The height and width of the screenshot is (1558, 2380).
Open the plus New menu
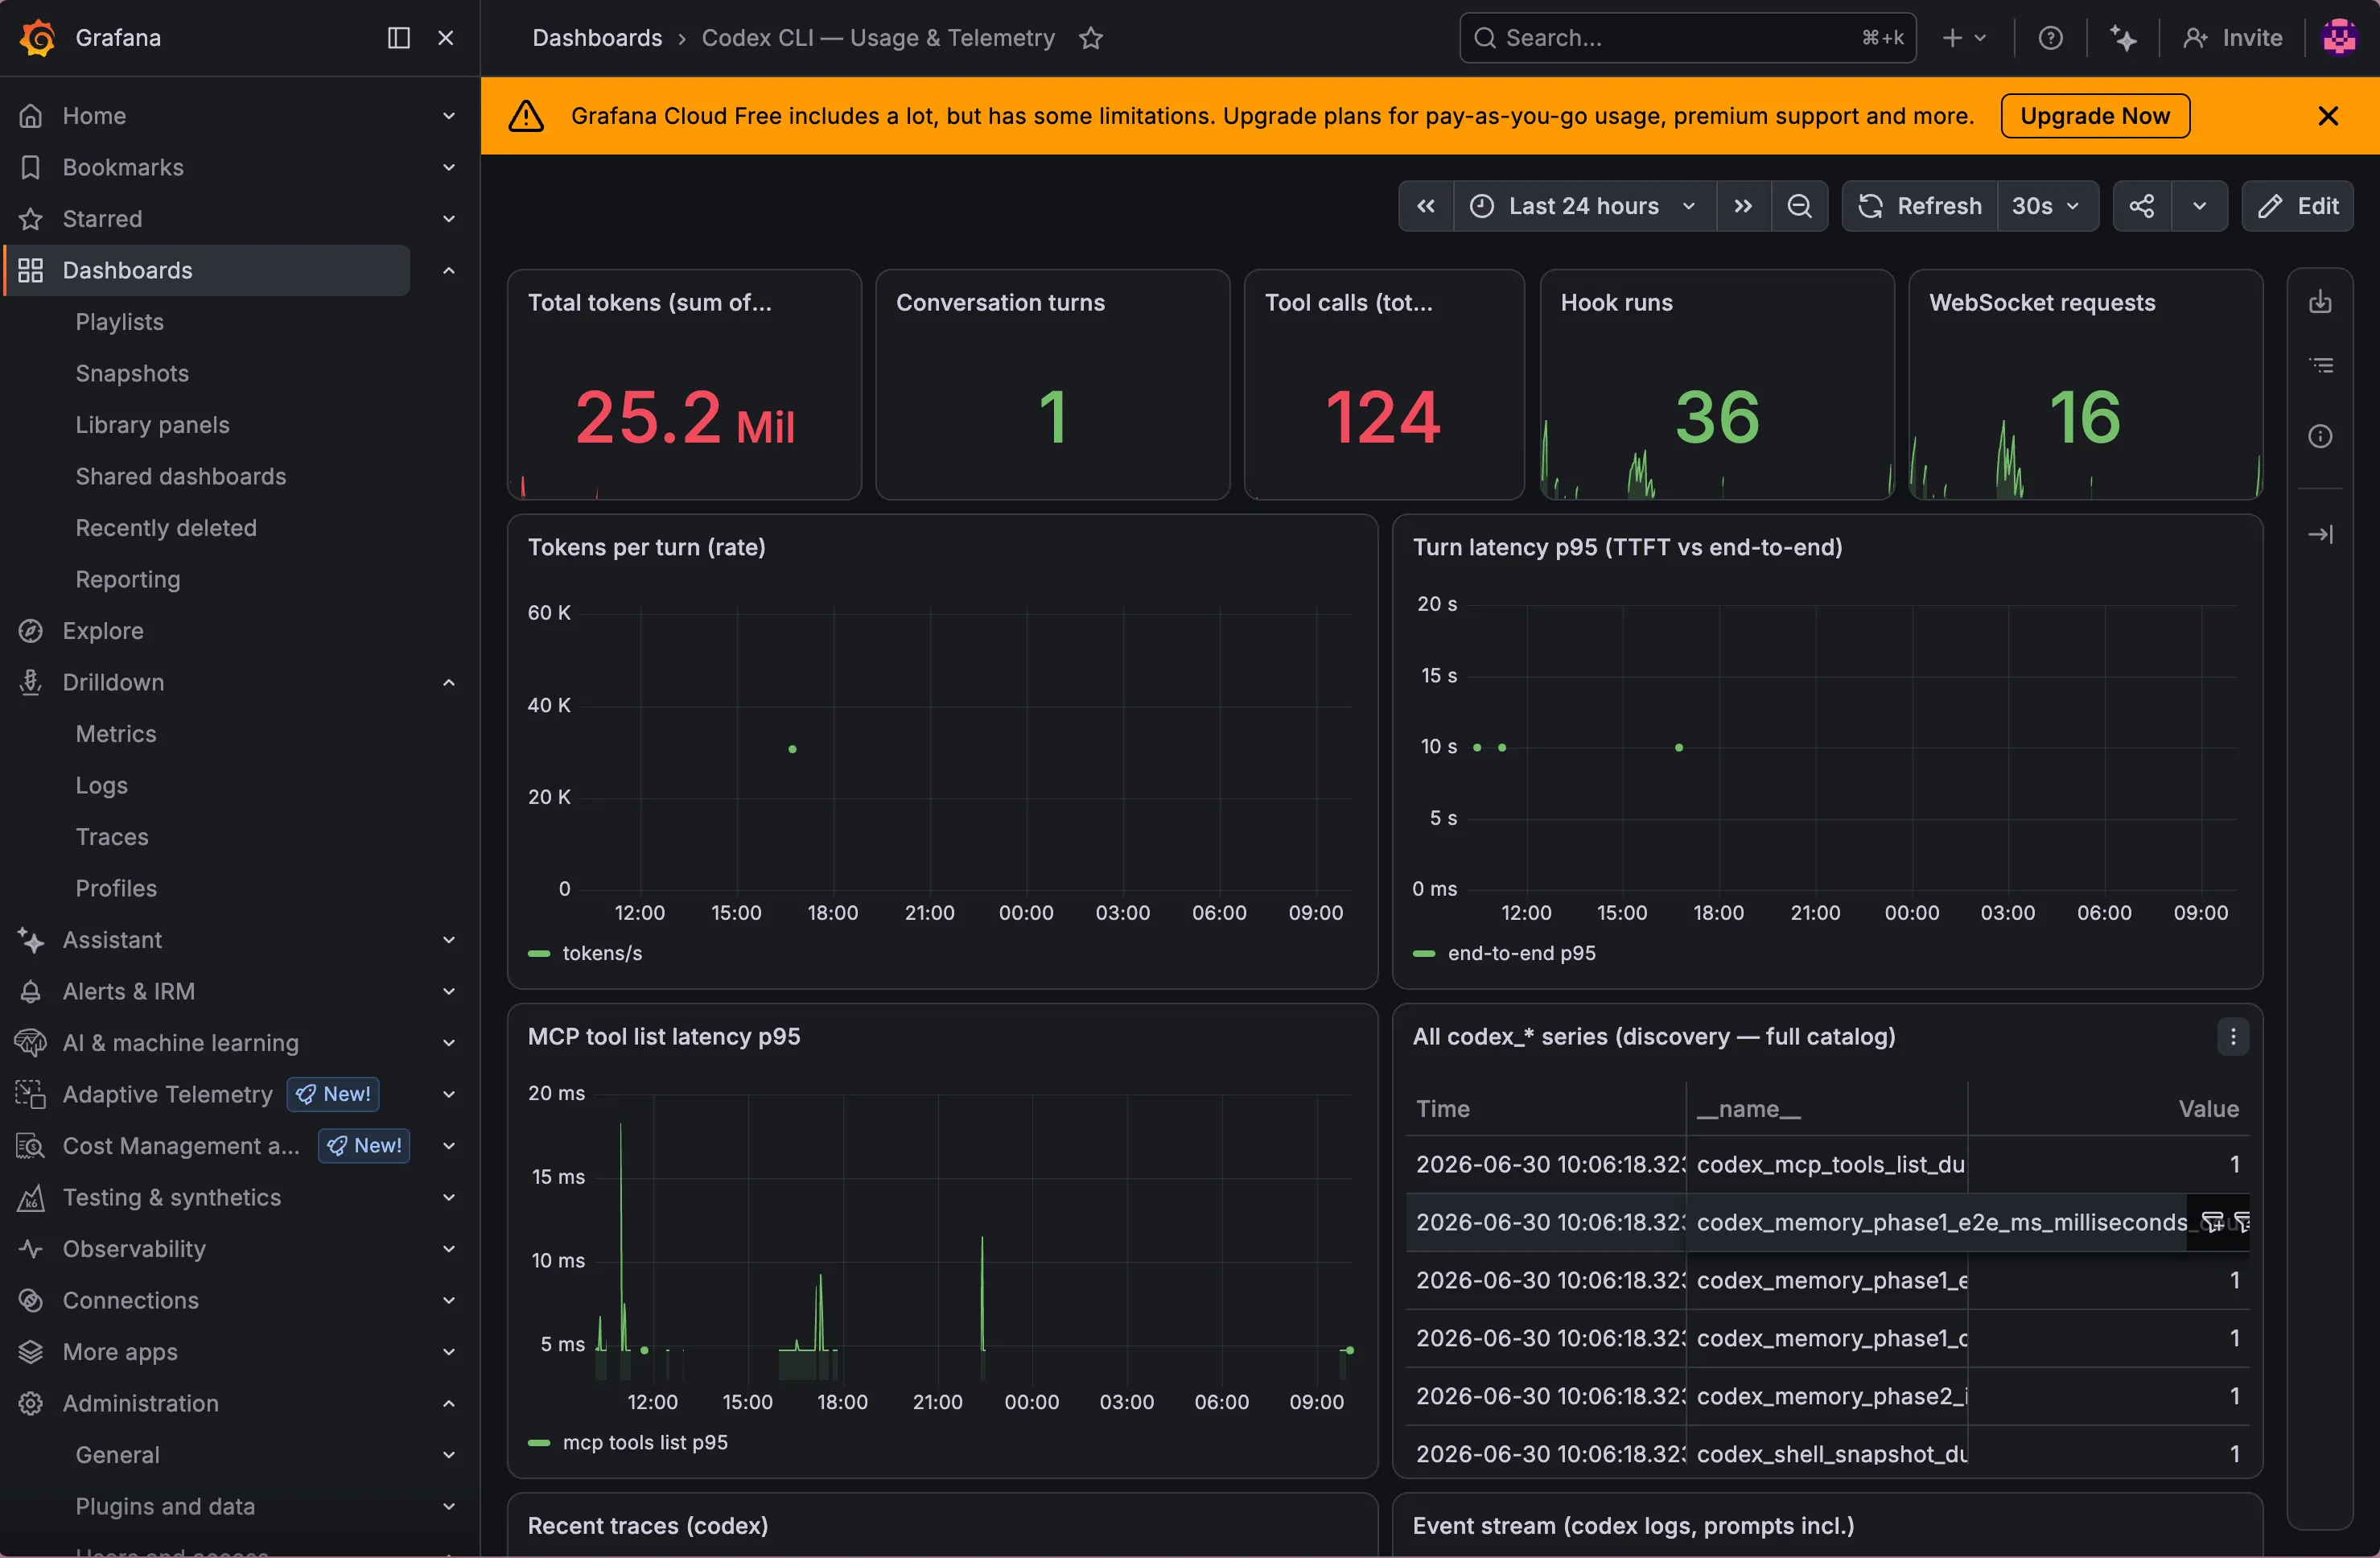click(x=1964, y=38)
